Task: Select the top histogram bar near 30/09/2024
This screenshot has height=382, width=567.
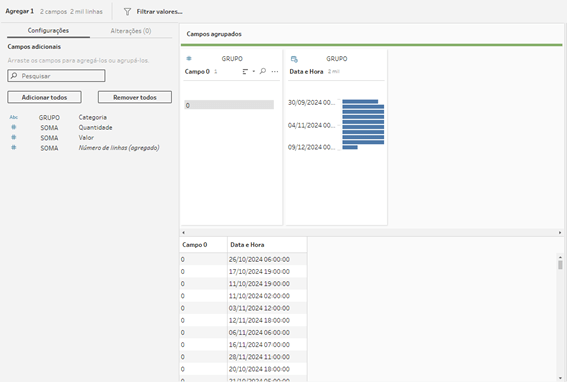Action: [x=360, y=102]
